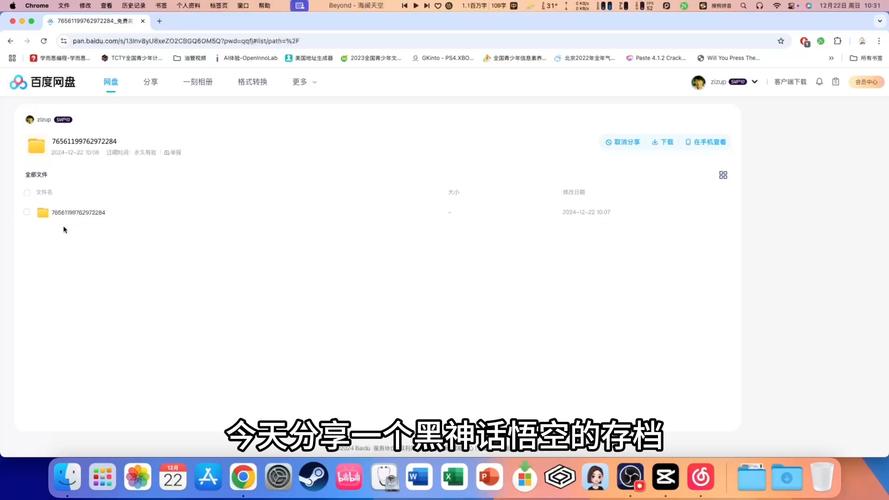Open the Apple menu
The height and width of the screenshot is (500, 889).
(12, 6)
